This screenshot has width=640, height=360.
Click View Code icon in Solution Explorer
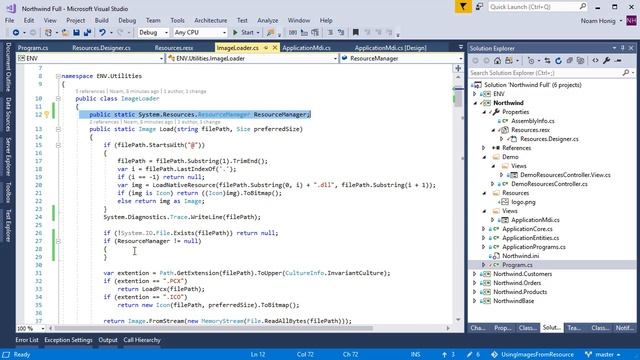coord(595,60)
